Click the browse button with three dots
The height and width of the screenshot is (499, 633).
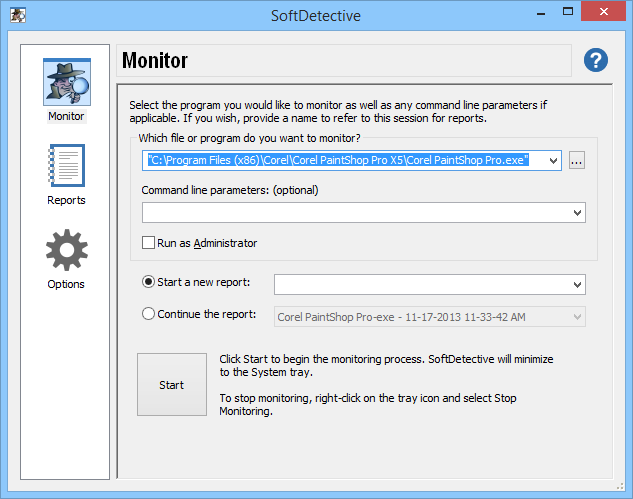click(576, 161)
